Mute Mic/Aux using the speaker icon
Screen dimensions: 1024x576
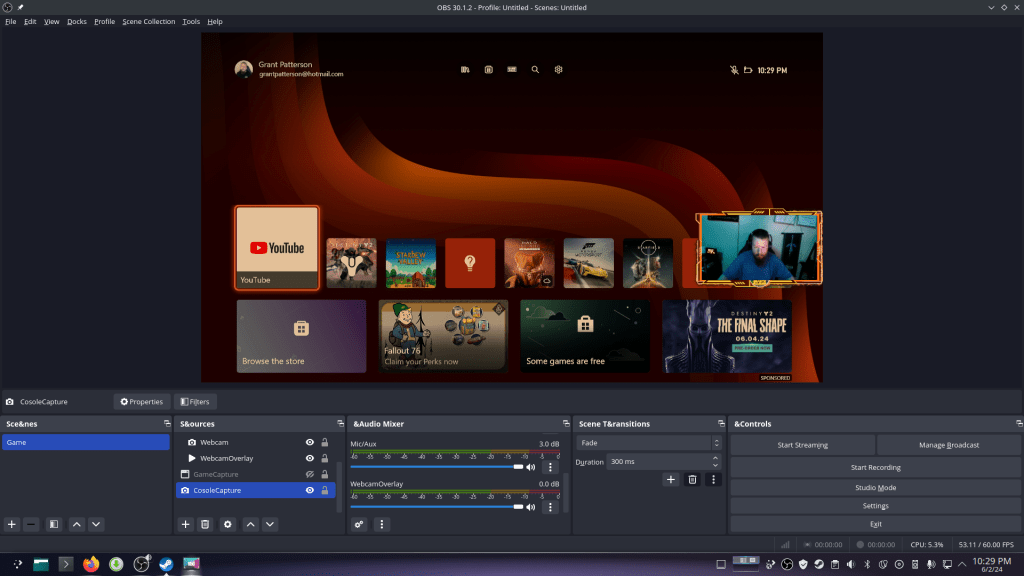point(531,466)
